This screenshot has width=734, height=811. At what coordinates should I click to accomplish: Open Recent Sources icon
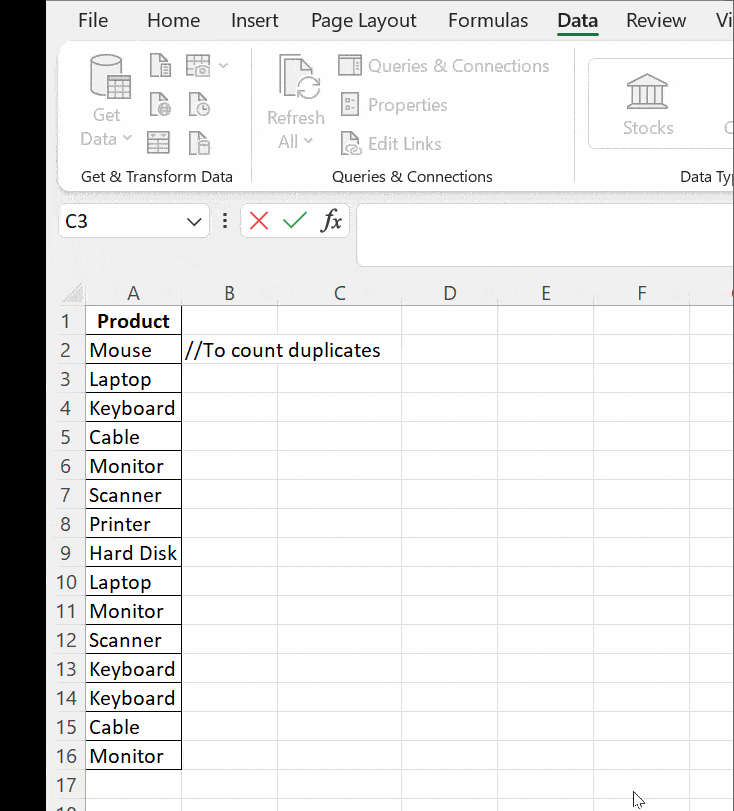(200, 104)
